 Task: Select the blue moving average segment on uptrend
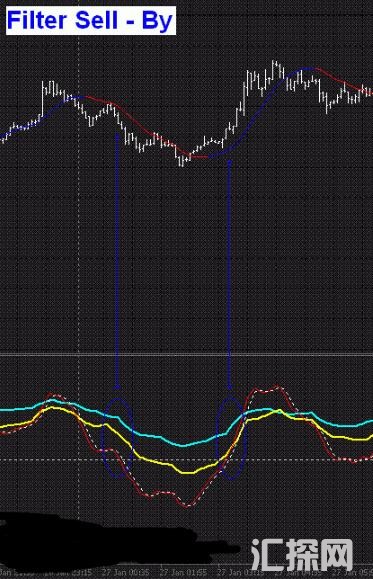[255, 111]
